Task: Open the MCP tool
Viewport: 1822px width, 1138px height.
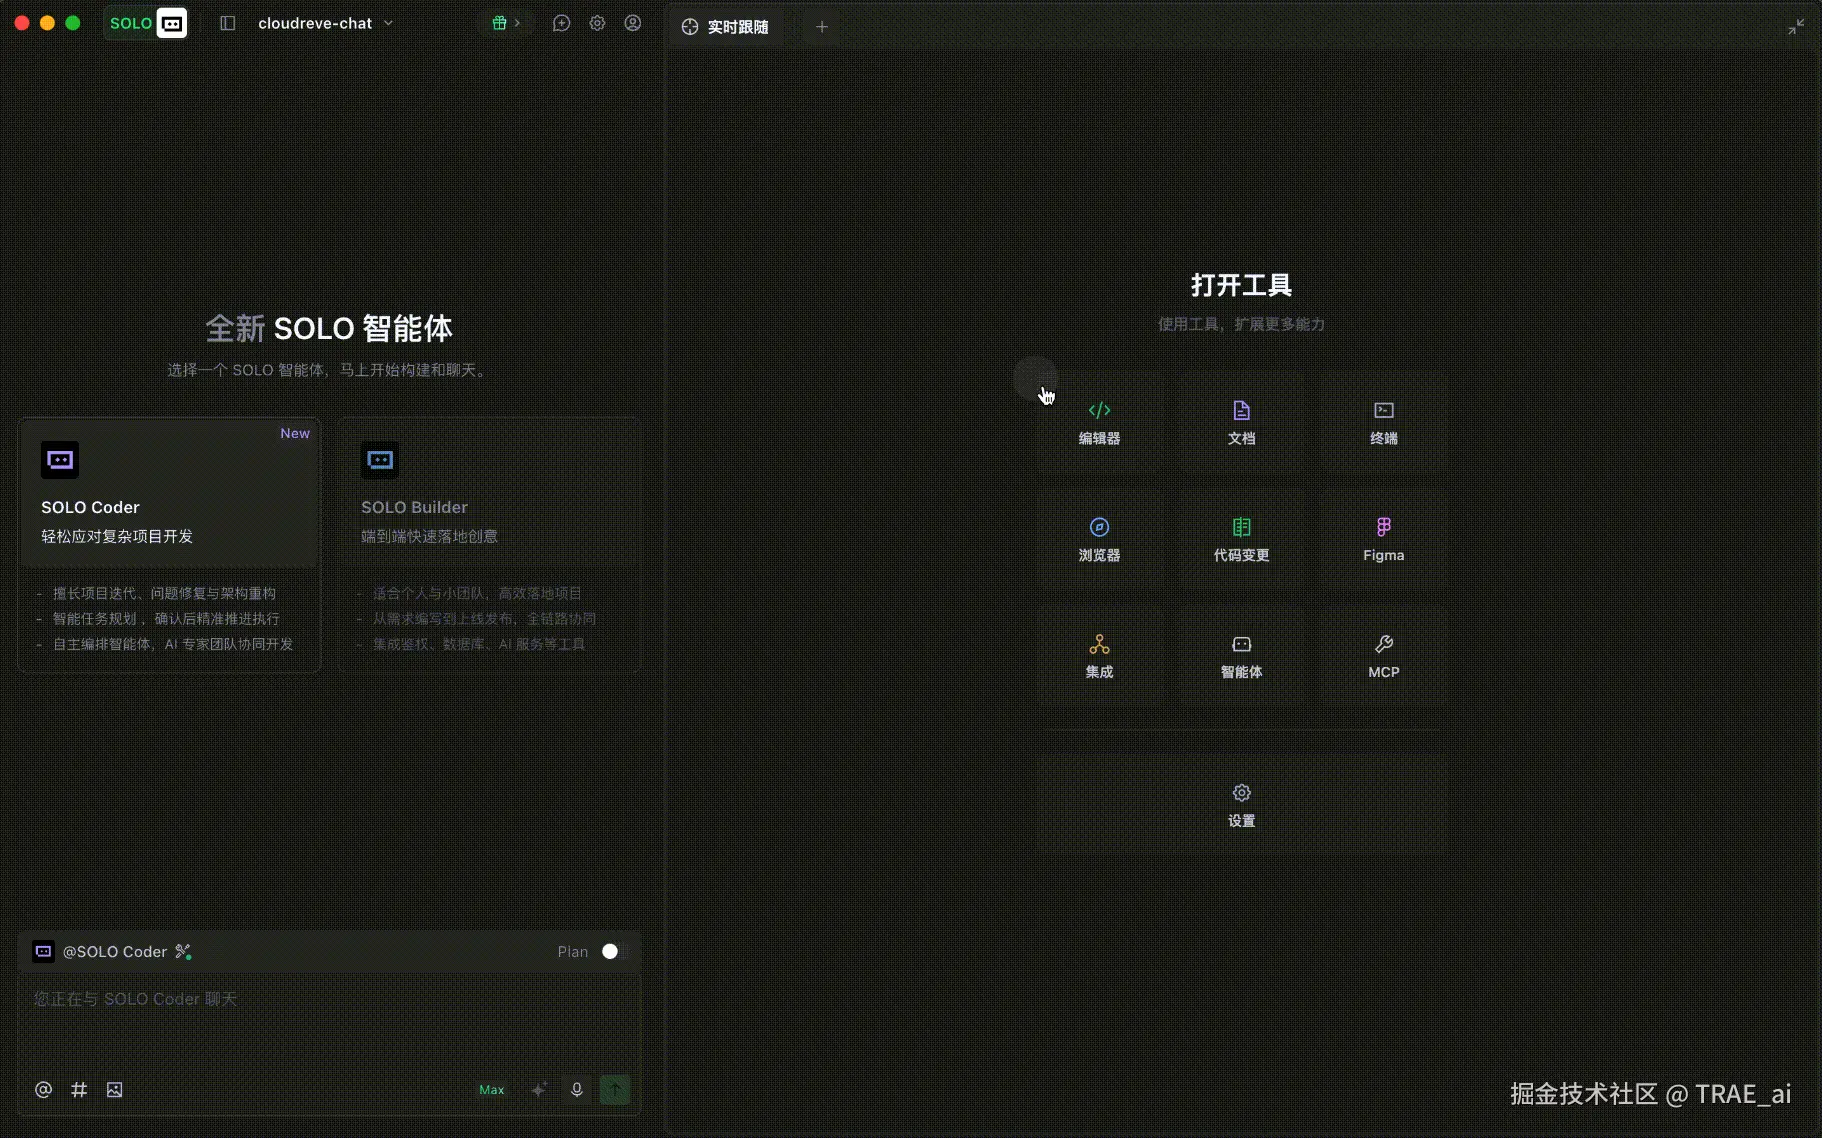Action: click(1384, 657)
